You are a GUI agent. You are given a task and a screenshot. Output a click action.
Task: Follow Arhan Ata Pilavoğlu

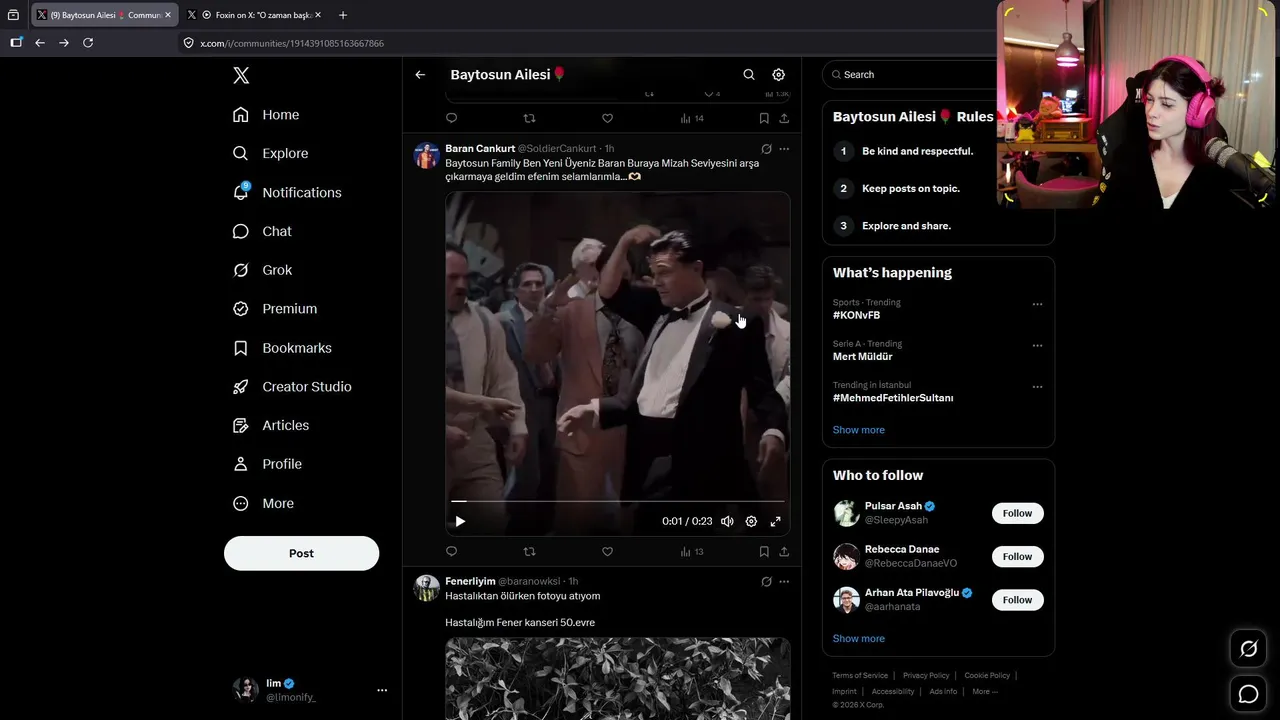point(1017,600)
